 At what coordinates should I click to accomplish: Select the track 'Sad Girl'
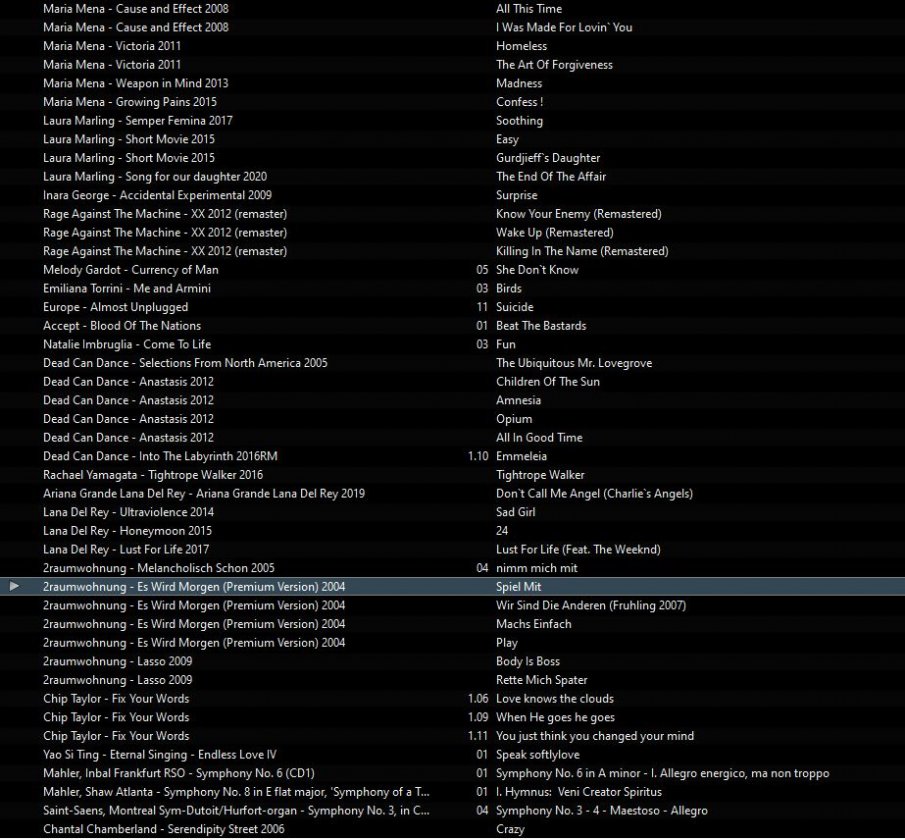515,512
